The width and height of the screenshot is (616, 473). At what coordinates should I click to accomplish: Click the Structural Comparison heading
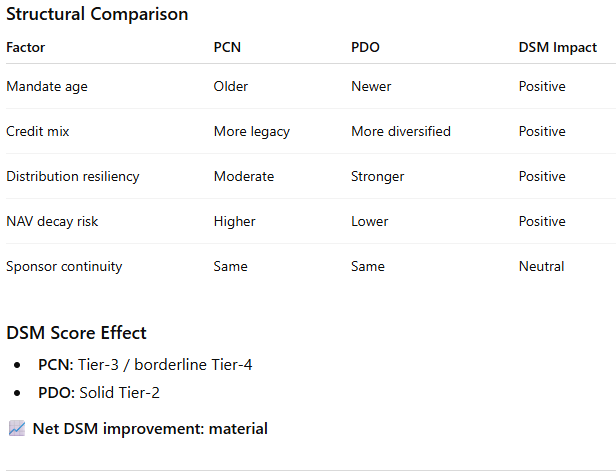97,15
